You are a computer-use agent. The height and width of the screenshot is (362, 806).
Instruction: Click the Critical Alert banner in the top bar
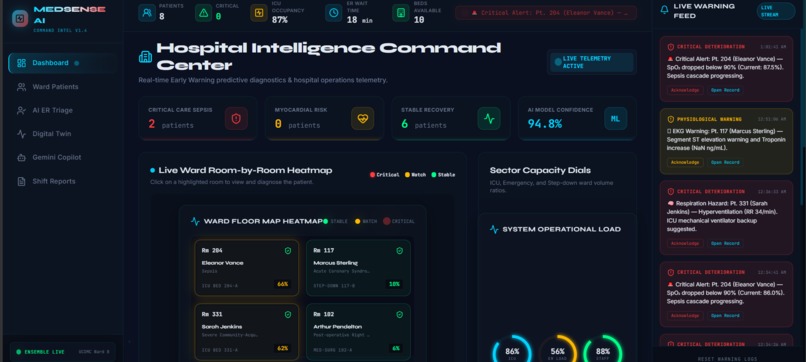pos(546,13)
